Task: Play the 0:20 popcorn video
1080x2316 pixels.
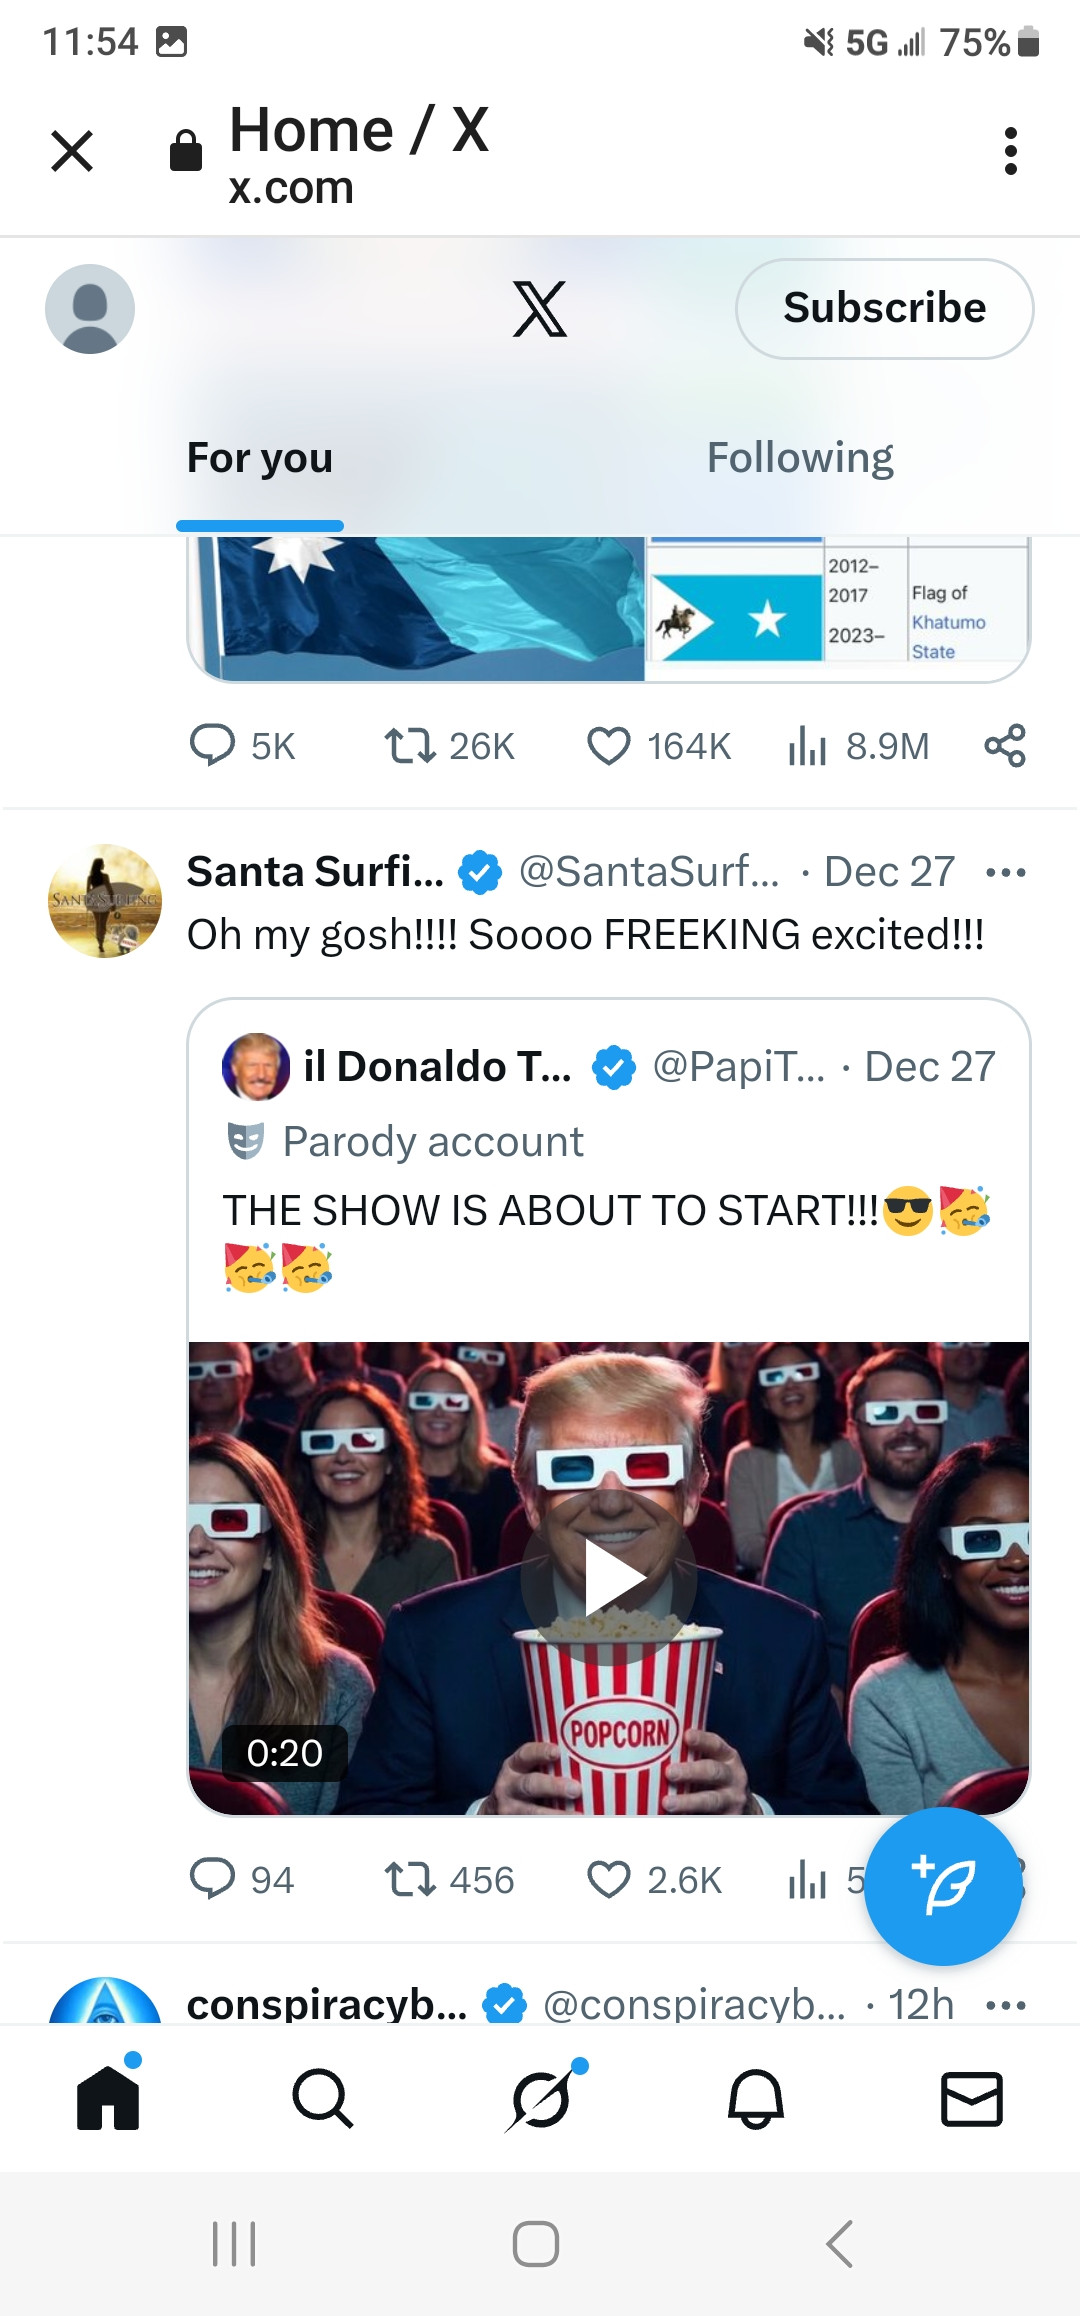Action: (609, 1578)
